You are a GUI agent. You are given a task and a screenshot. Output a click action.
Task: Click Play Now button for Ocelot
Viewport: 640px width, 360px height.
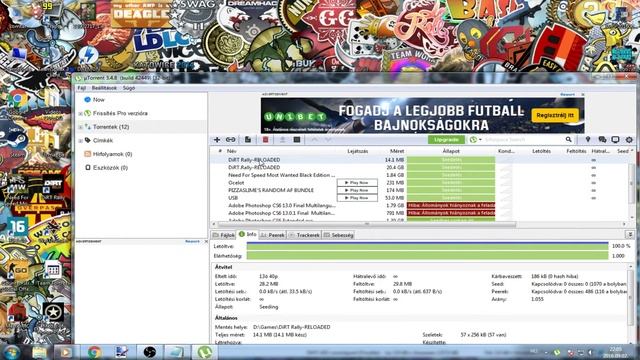[x=357, y=183]
